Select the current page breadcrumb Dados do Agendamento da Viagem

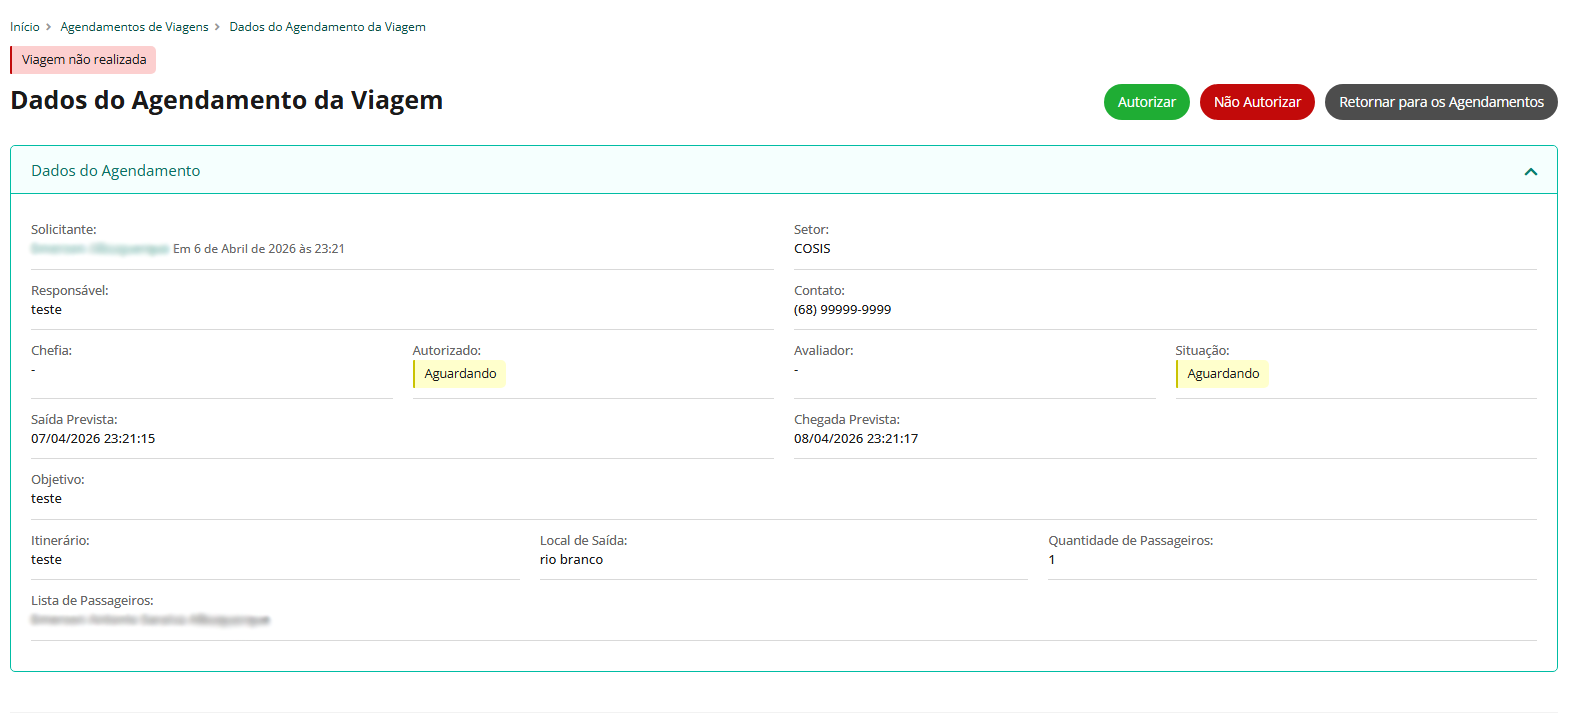point(327,27)
